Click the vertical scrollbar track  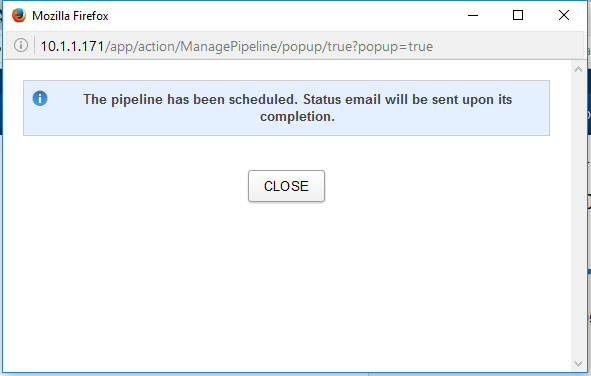pyautogui.click(x=579, y=216)
